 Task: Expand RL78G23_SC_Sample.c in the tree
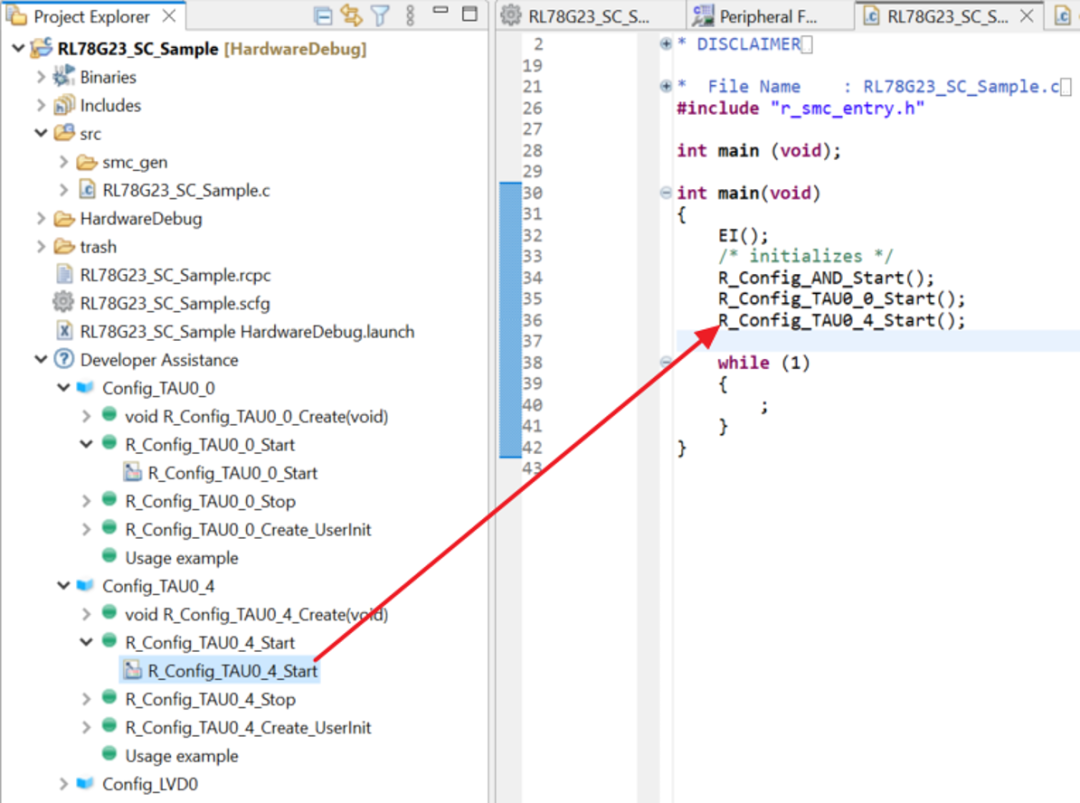[x=63, y=190]
